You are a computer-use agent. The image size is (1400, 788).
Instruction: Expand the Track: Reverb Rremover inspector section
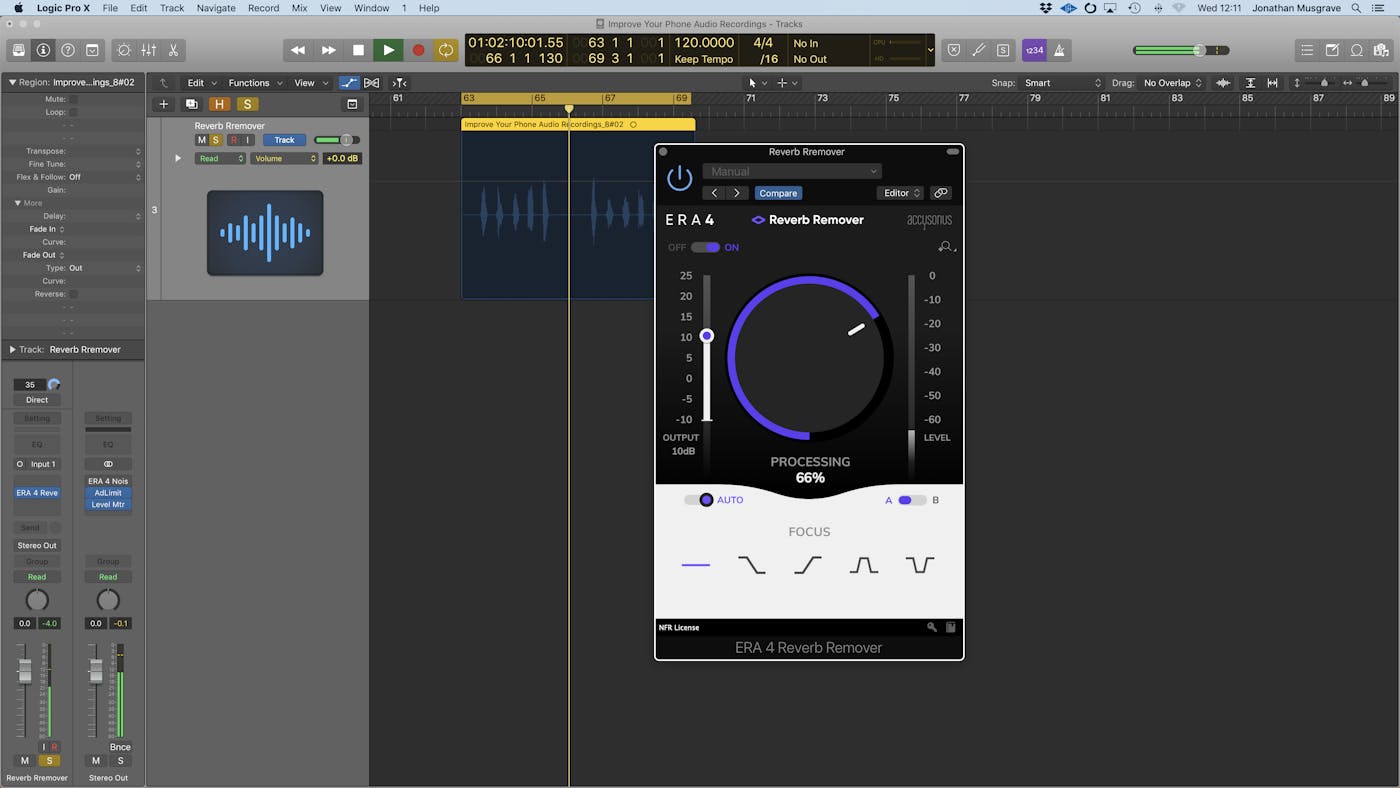point(12,349)
